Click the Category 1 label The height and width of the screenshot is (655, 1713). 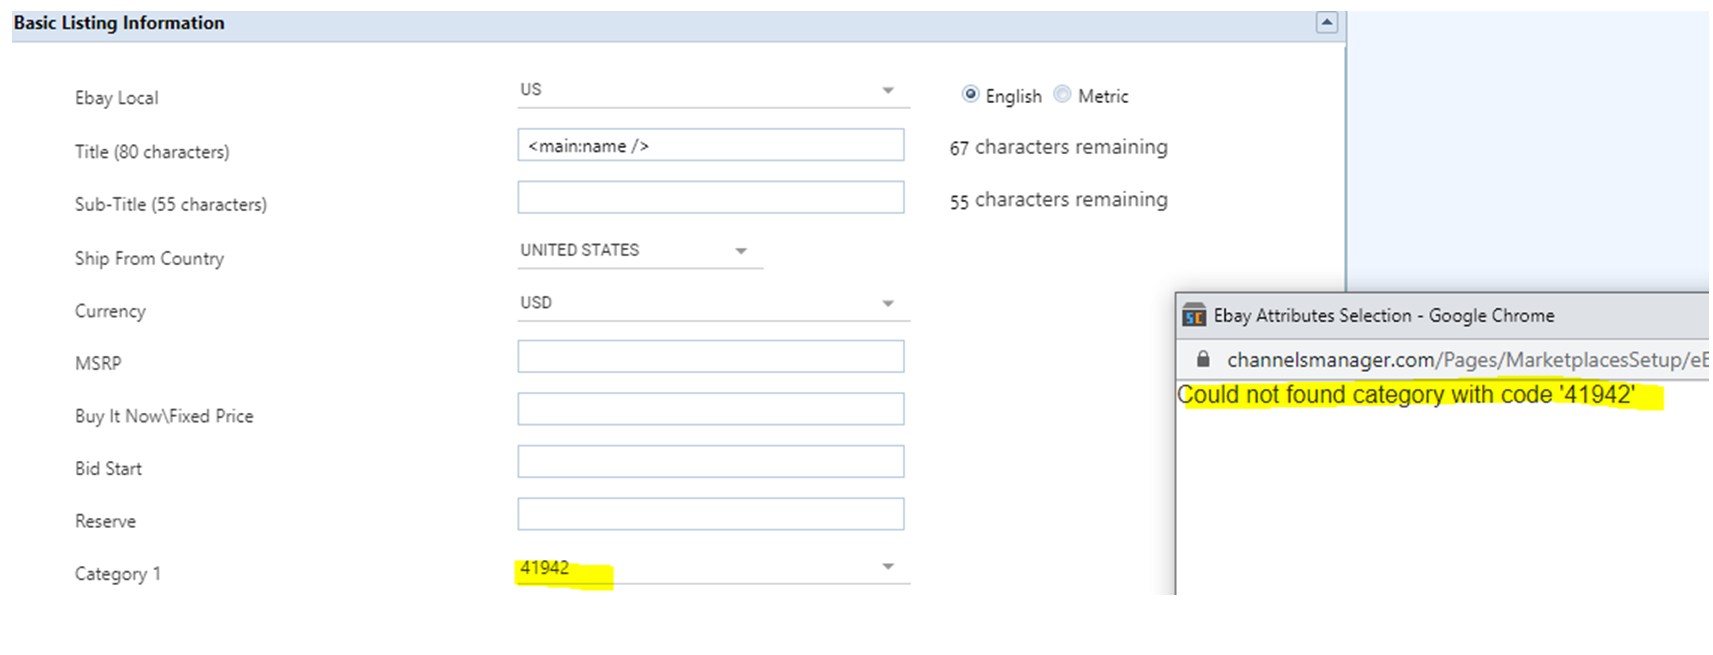[x=117, y=574]
